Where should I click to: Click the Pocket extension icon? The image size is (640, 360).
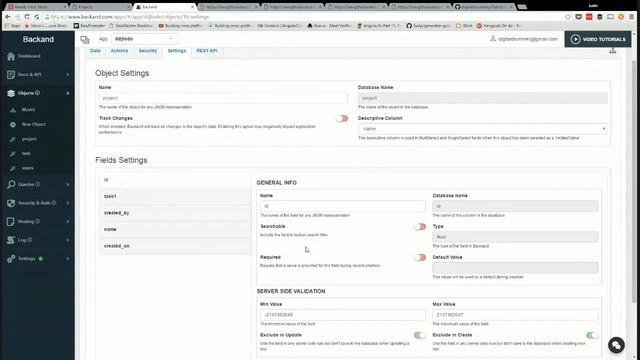click(578, 17)
